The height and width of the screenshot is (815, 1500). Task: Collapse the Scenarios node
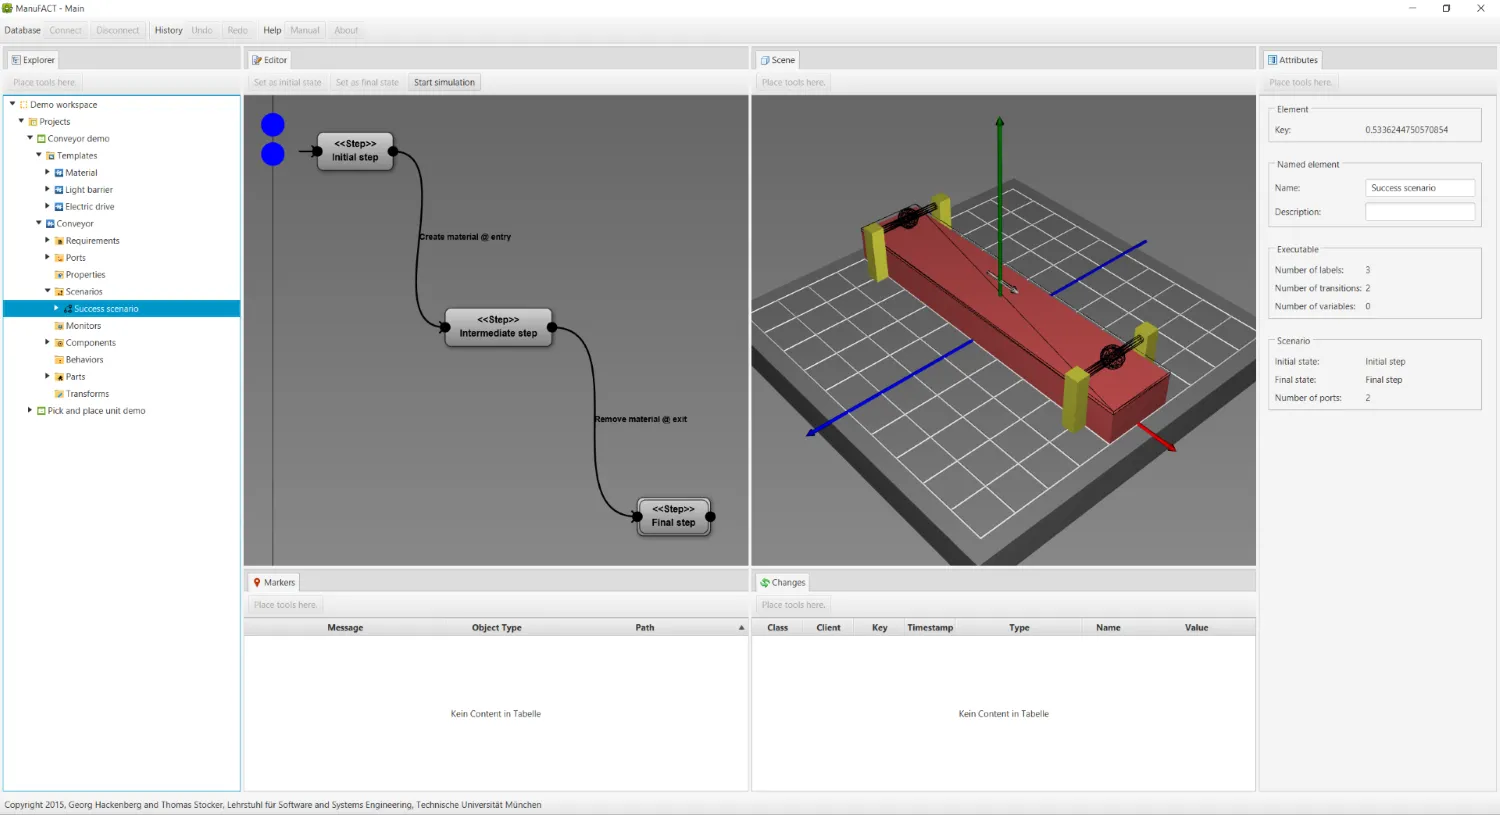(47, 291)
